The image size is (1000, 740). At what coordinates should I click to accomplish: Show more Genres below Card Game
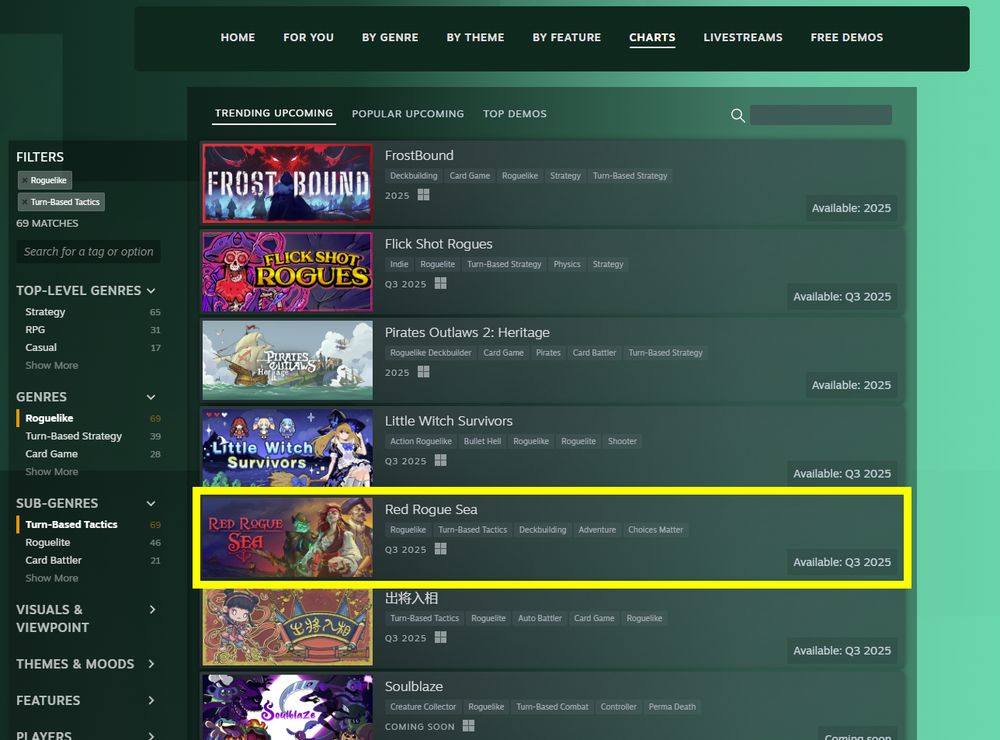tap(52, 472)
